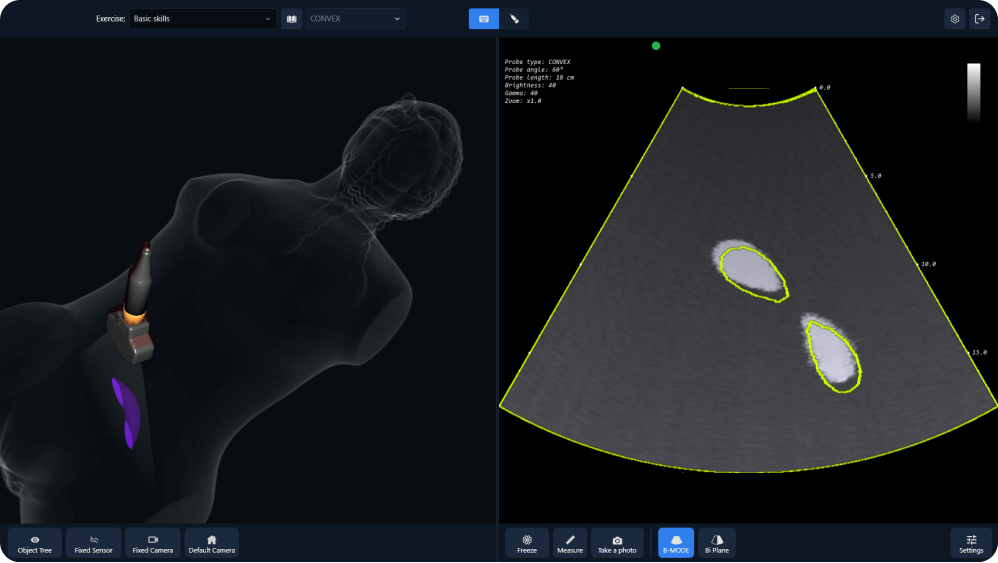
Task: Click the logout exit icon
Action: [x=980, y=19]
